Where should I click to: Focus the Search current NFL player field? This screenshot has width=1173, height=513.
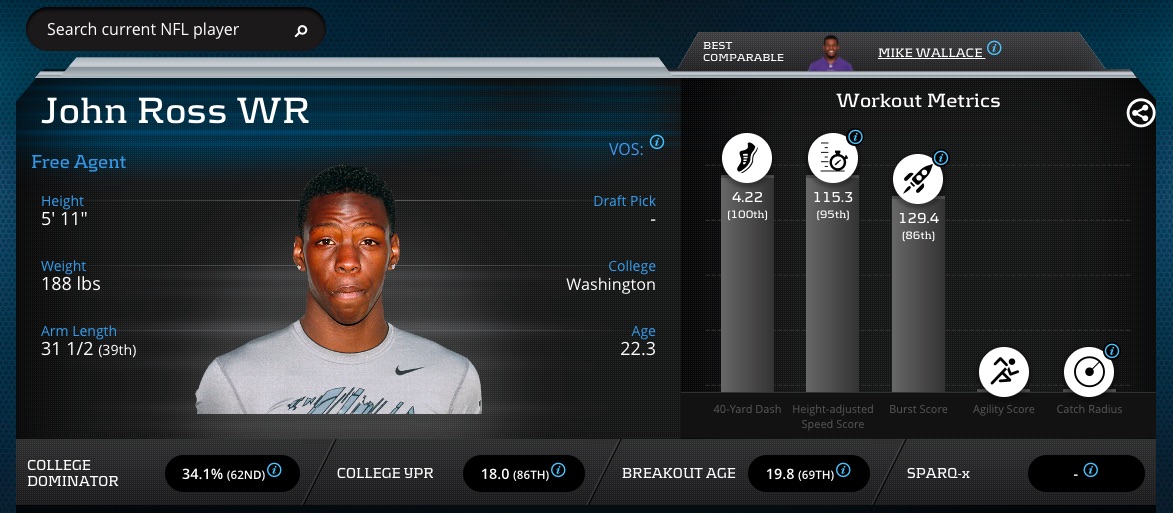[176, 30]
